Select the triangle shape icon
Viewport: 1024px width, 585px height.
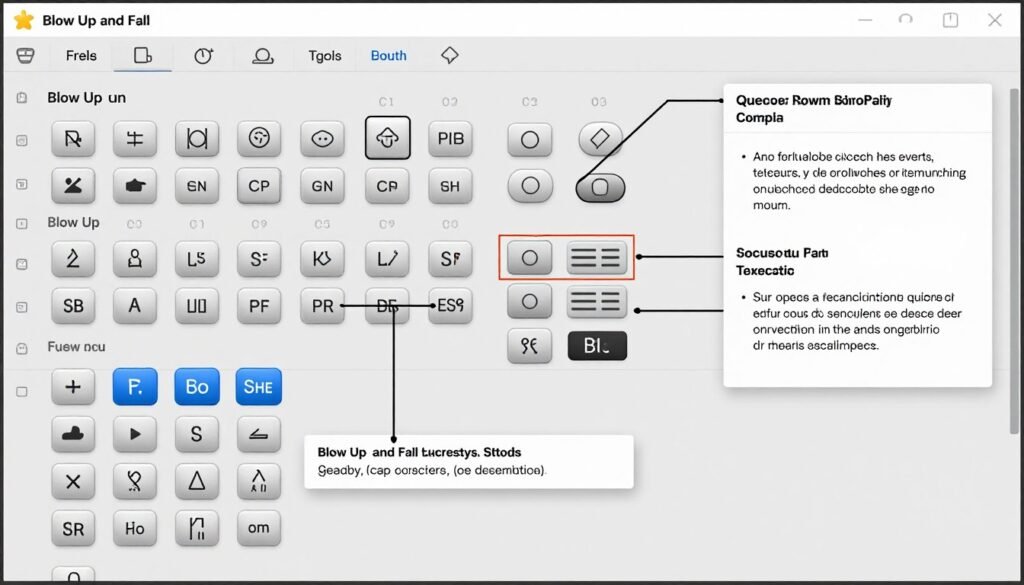(197, 481)
